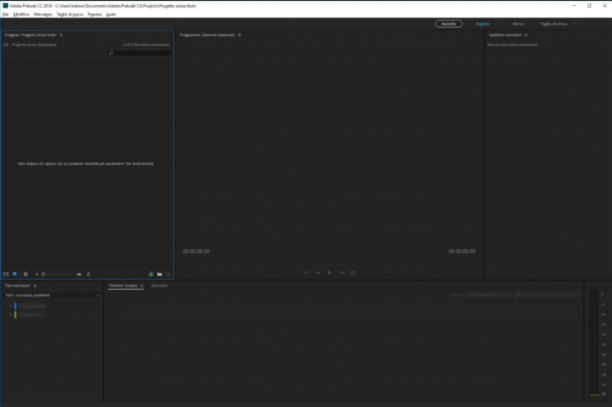Play the program monitor
This screenshot has height=407, width=612.
(330, 273)
